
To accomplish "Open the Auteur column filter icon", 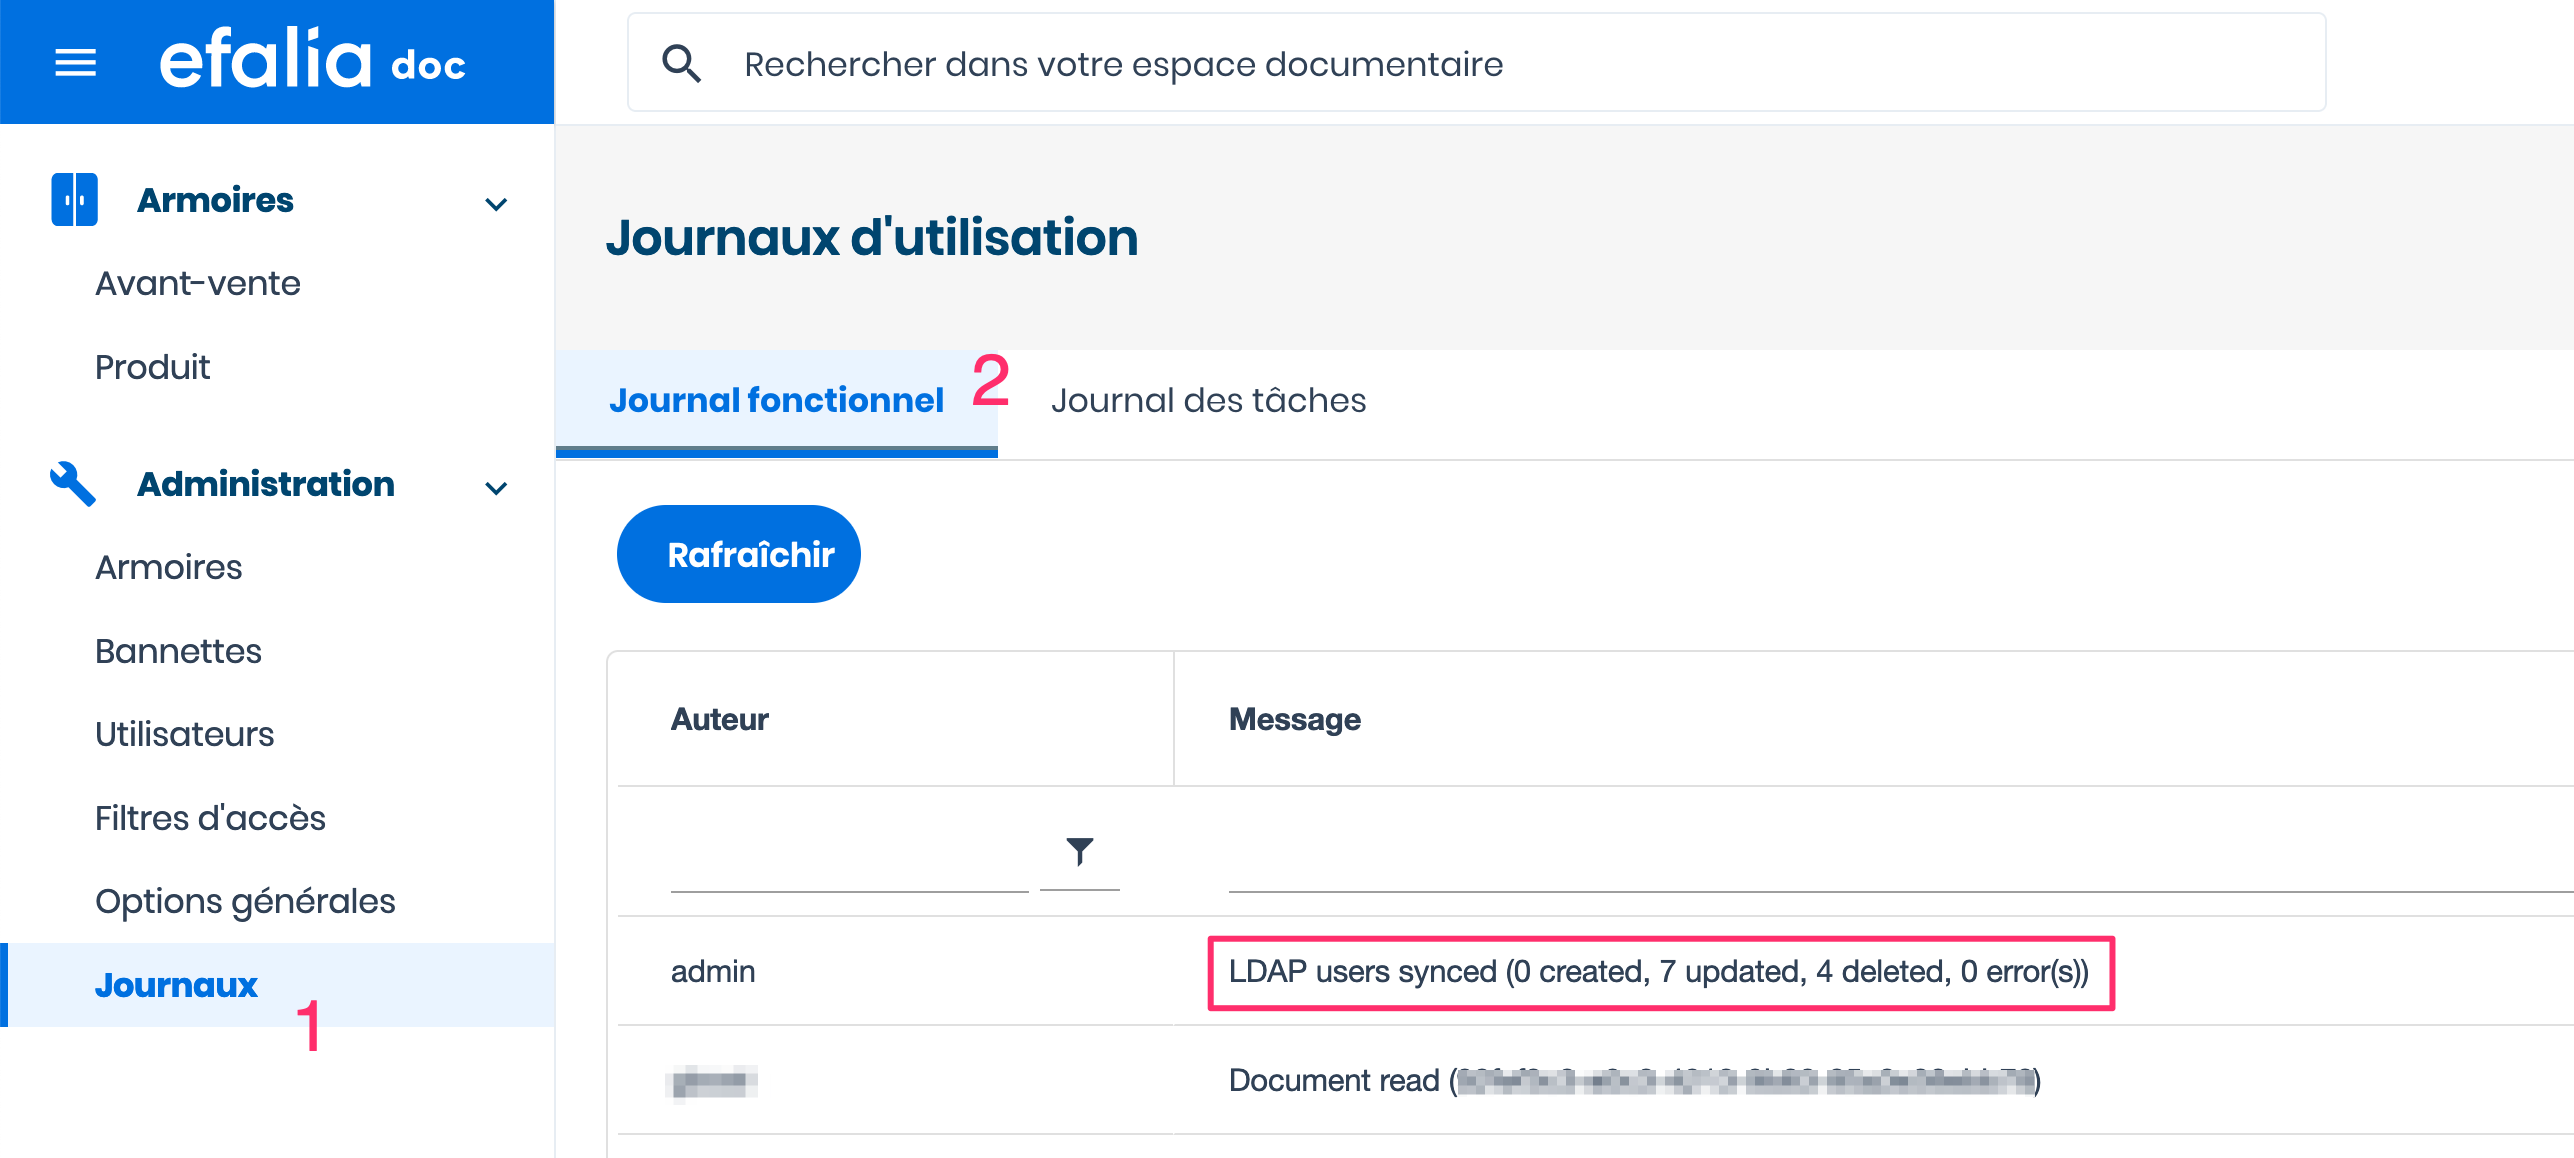I will click(1079, 852).
